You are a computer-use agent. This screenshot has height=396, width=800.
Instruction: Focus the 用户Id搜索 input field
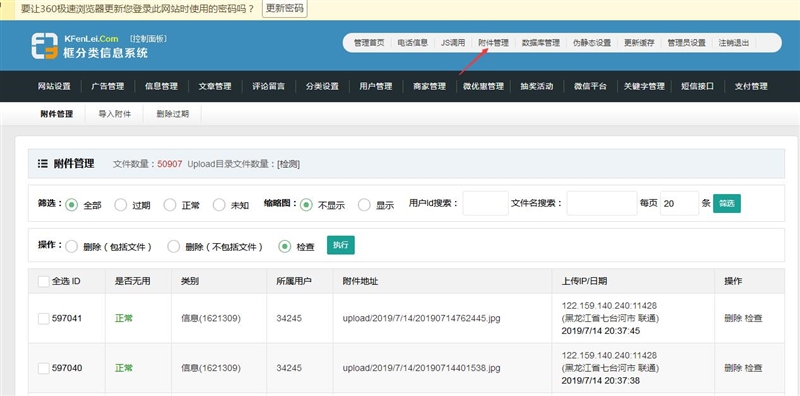pos(485,203)
